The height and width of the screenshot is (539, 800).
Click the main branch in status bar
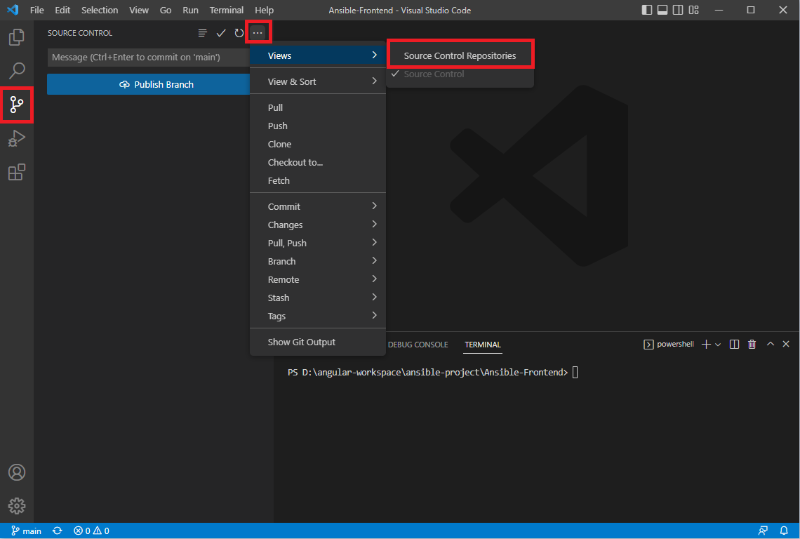tap(26, 531)
